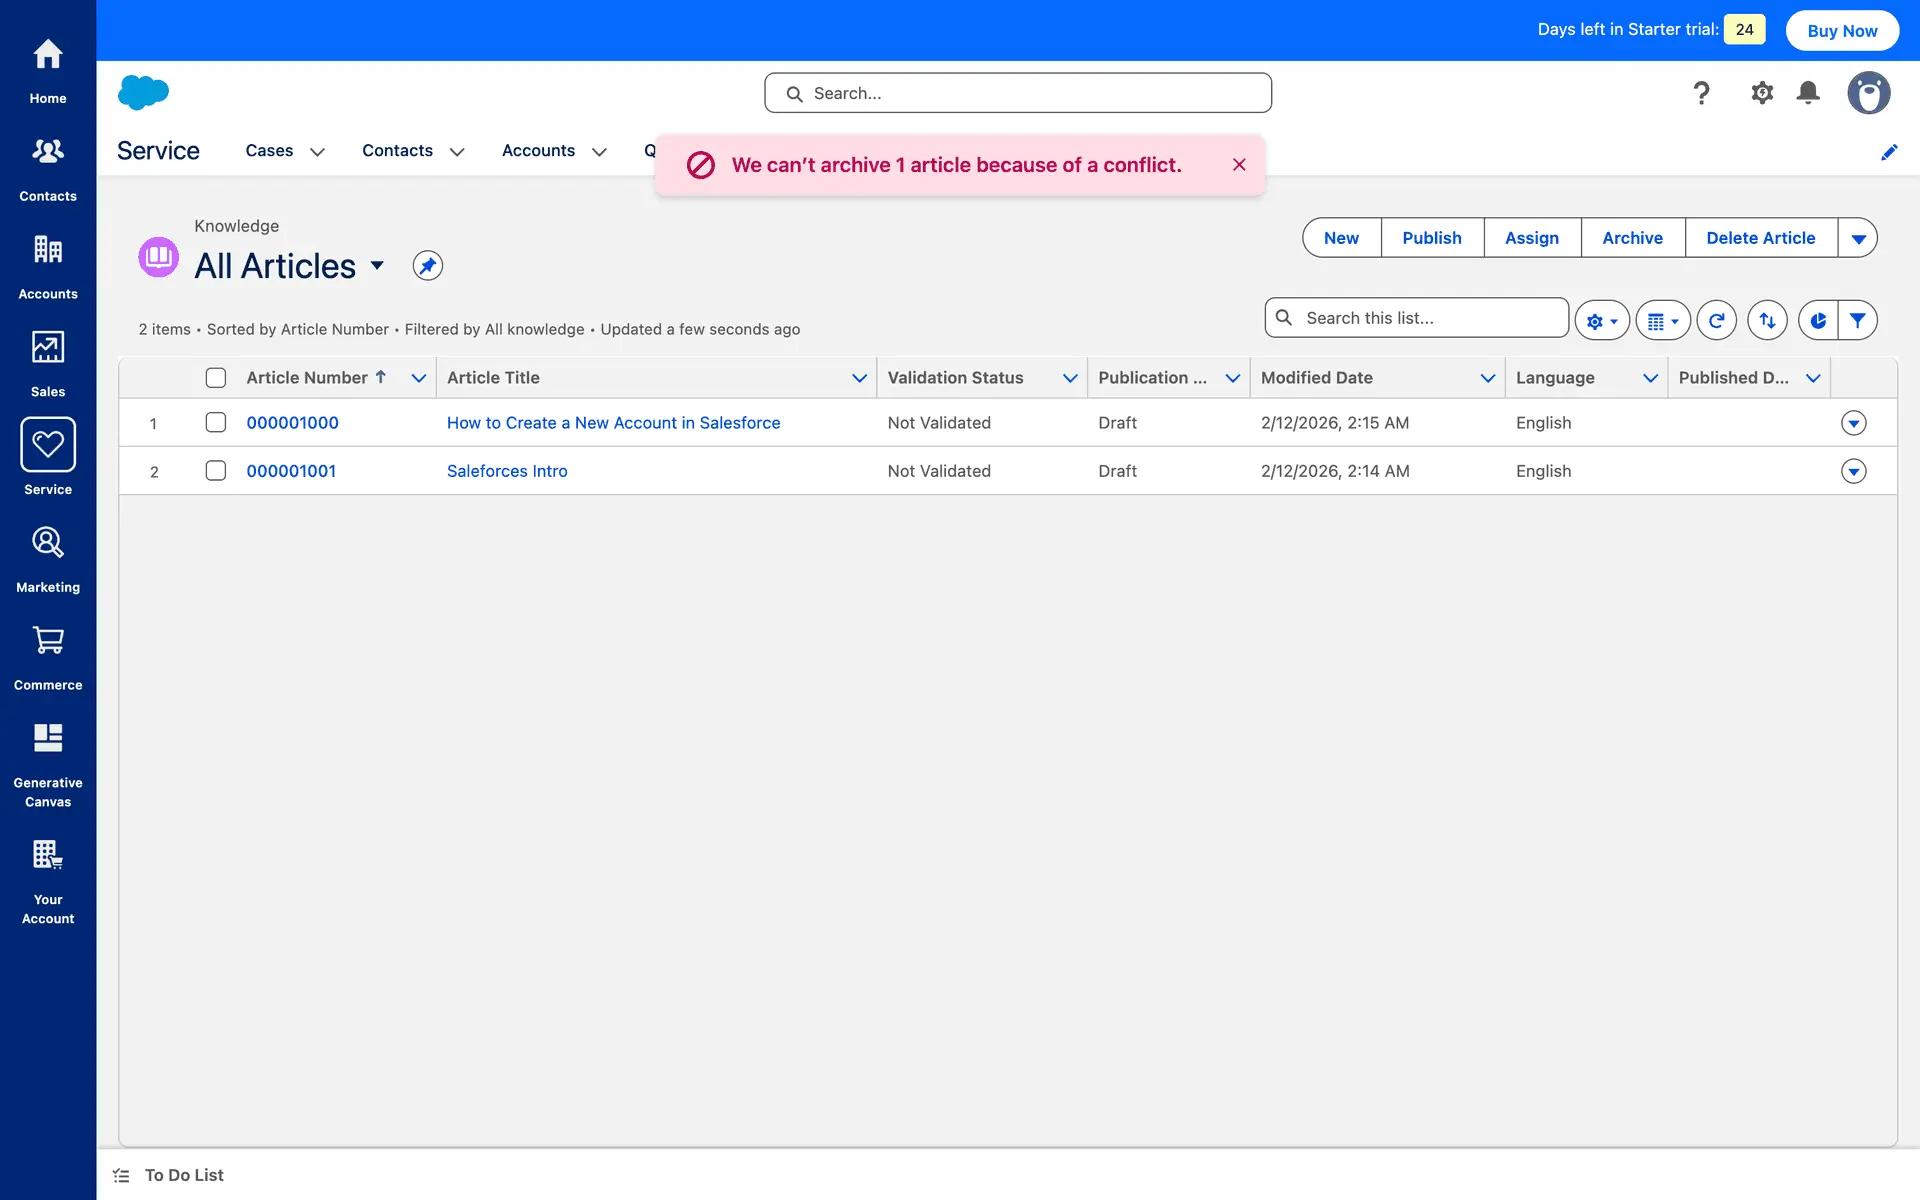Screen dimensions: 1920x1200
Task: Click the refresh list icon
Action: [x=1716, y=320]
